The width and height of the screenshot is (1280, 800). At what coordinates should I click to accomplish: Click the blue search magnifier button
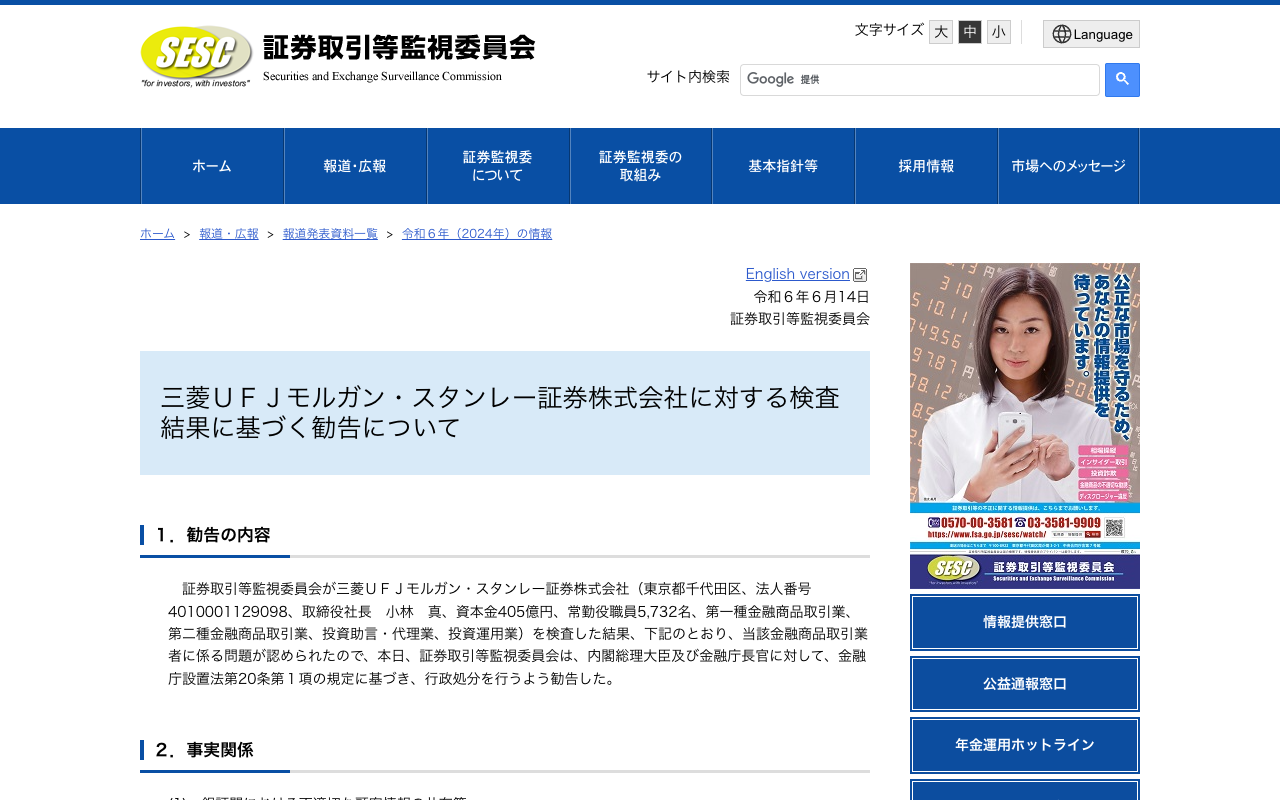point(1122,80)
